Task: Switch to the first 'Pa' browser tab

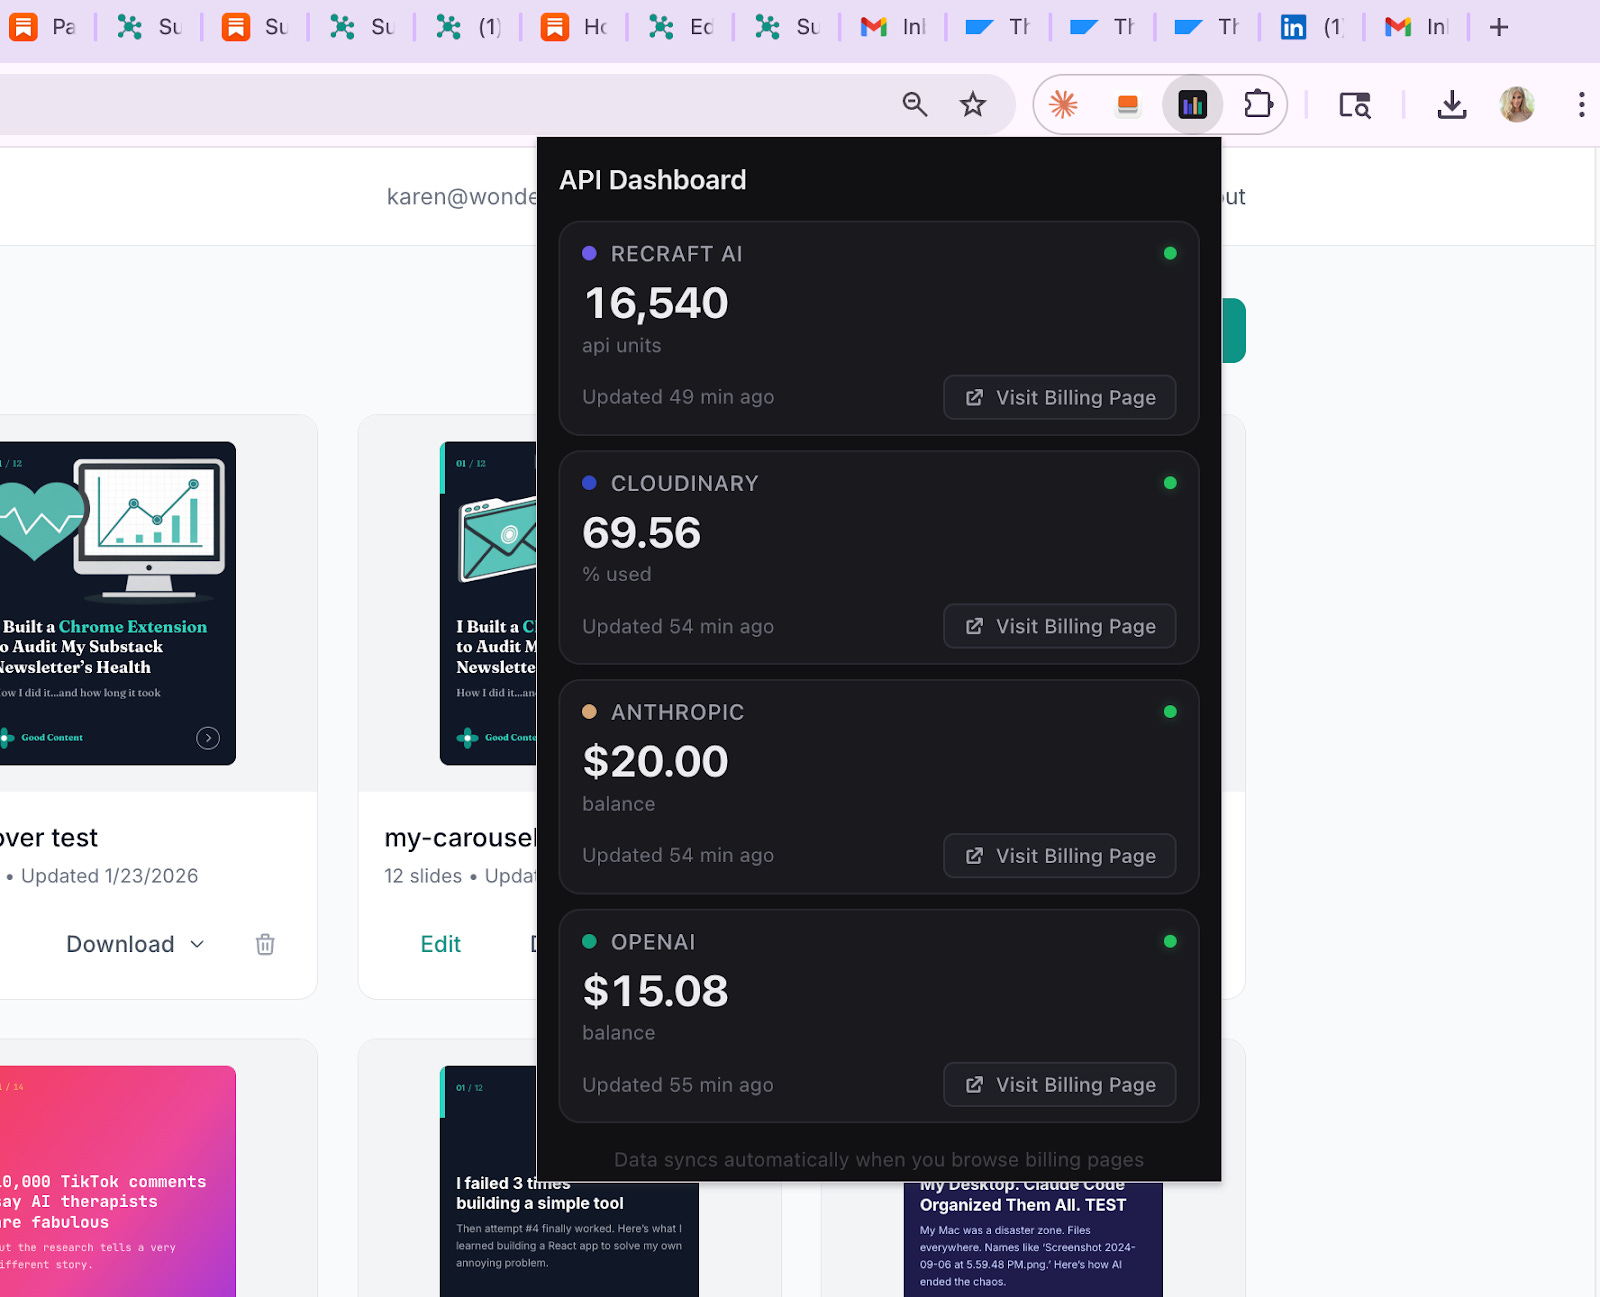Action: [44, 27]
